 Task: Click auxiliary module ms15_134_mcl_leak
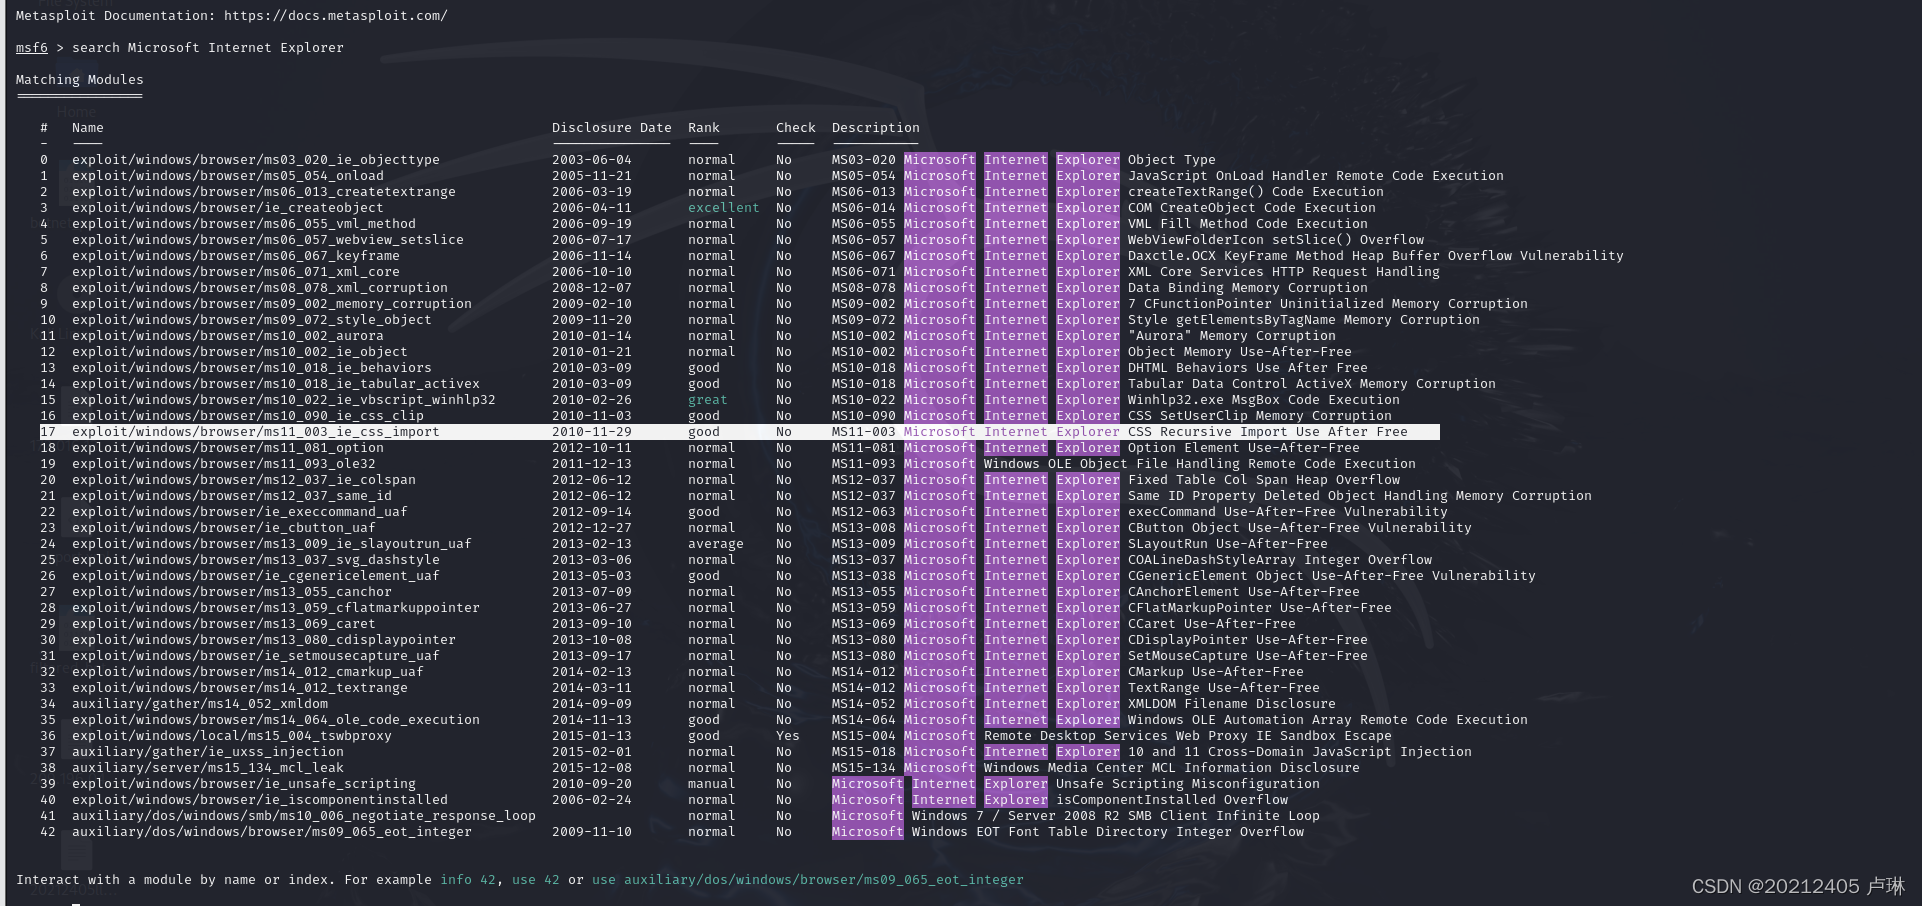pos(208,768)
